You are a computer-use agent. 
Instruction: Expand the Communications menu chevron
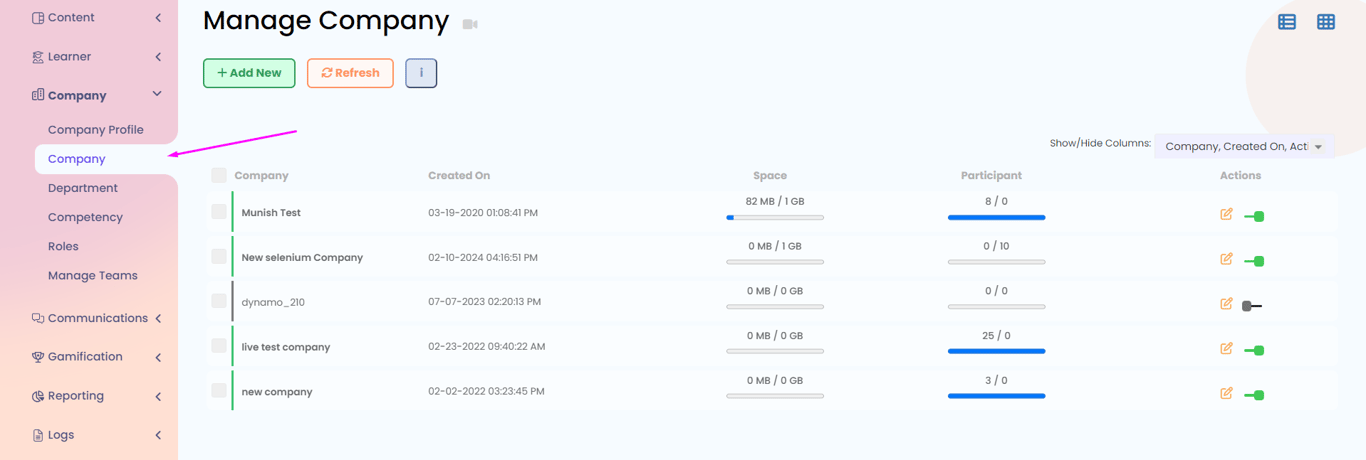[158, 318]
